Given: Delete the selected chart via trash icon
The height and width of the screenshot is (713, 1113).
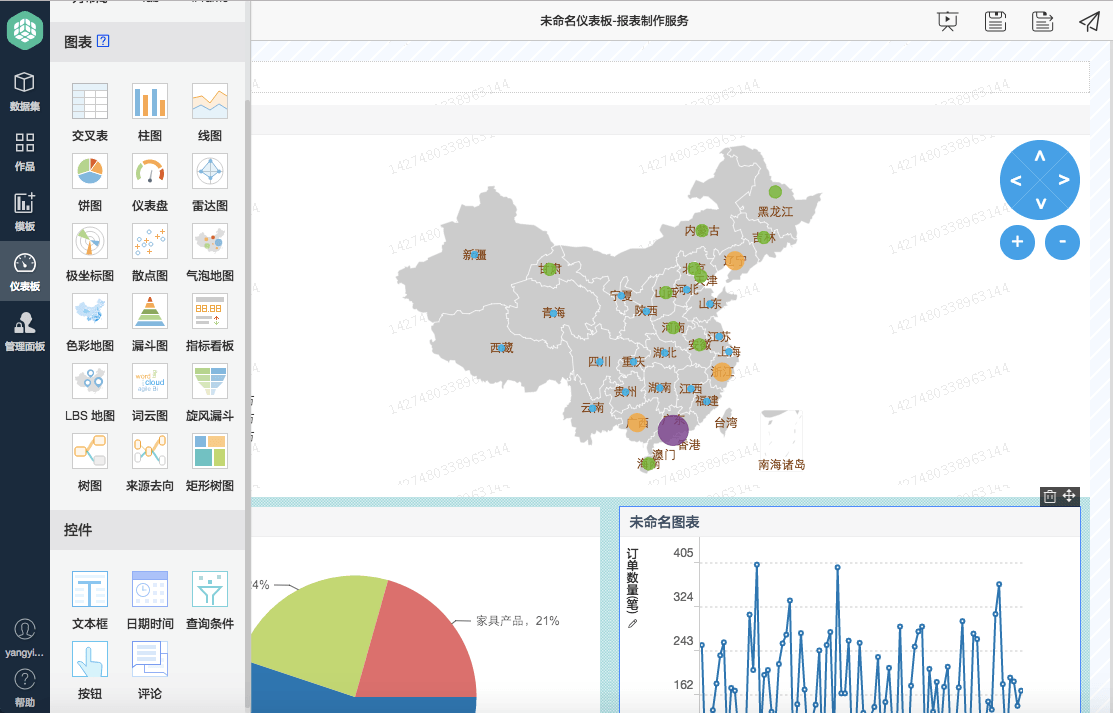Looking at the screenshot, I should click(1050, 496).
